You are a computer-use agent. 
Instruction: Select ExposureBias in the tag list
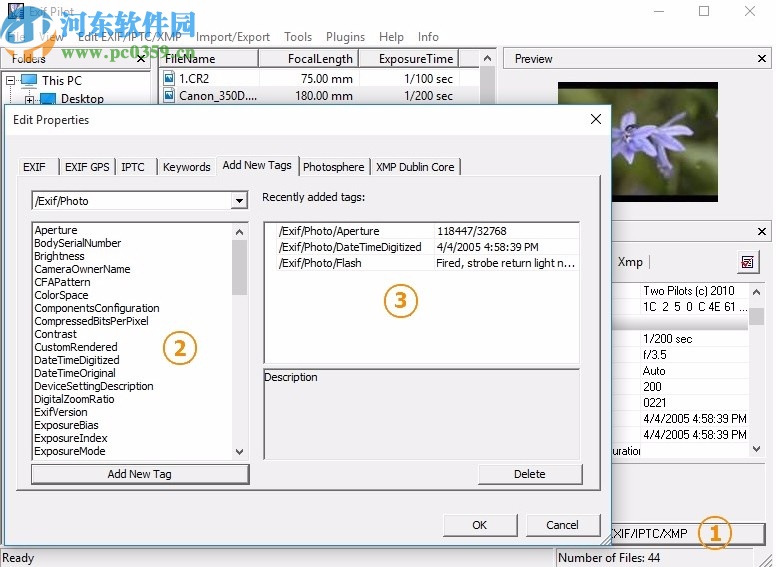66,425
